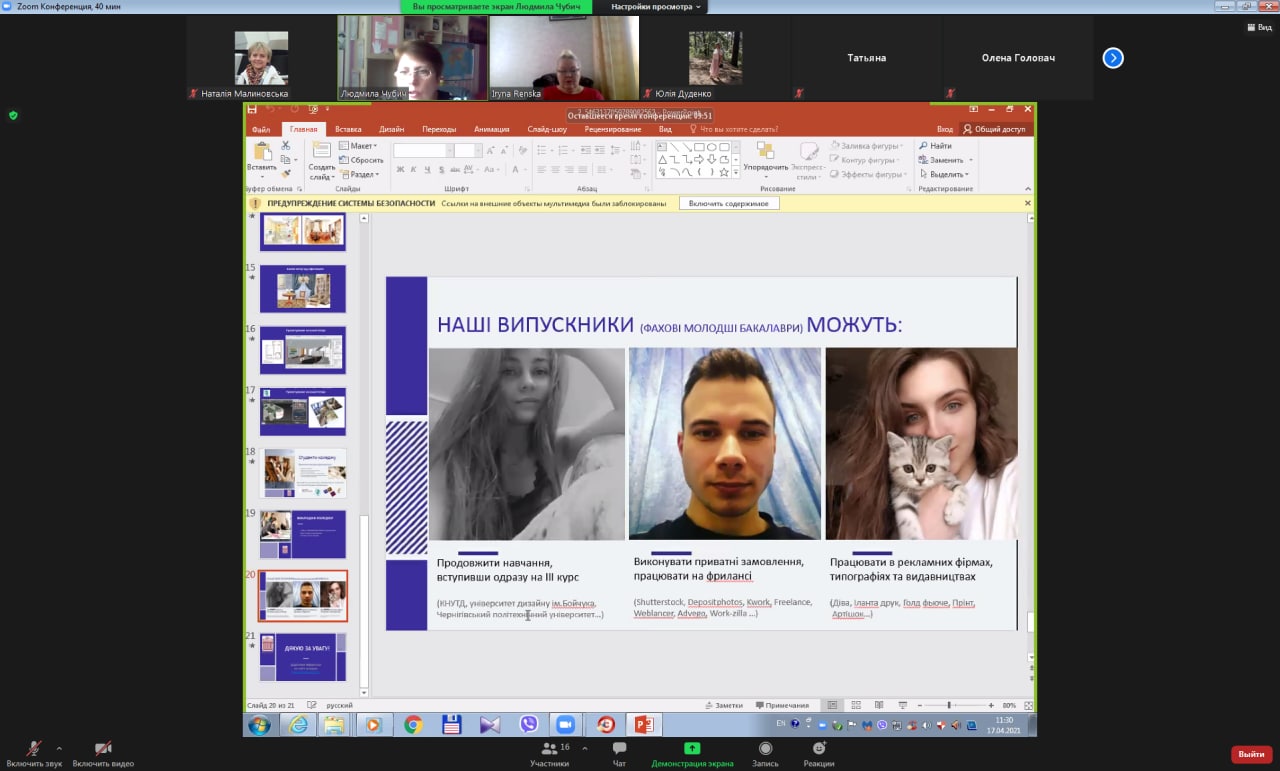
Task: Select slide 19 thumbnail in the panel
Action: click(x=303, y=534)
